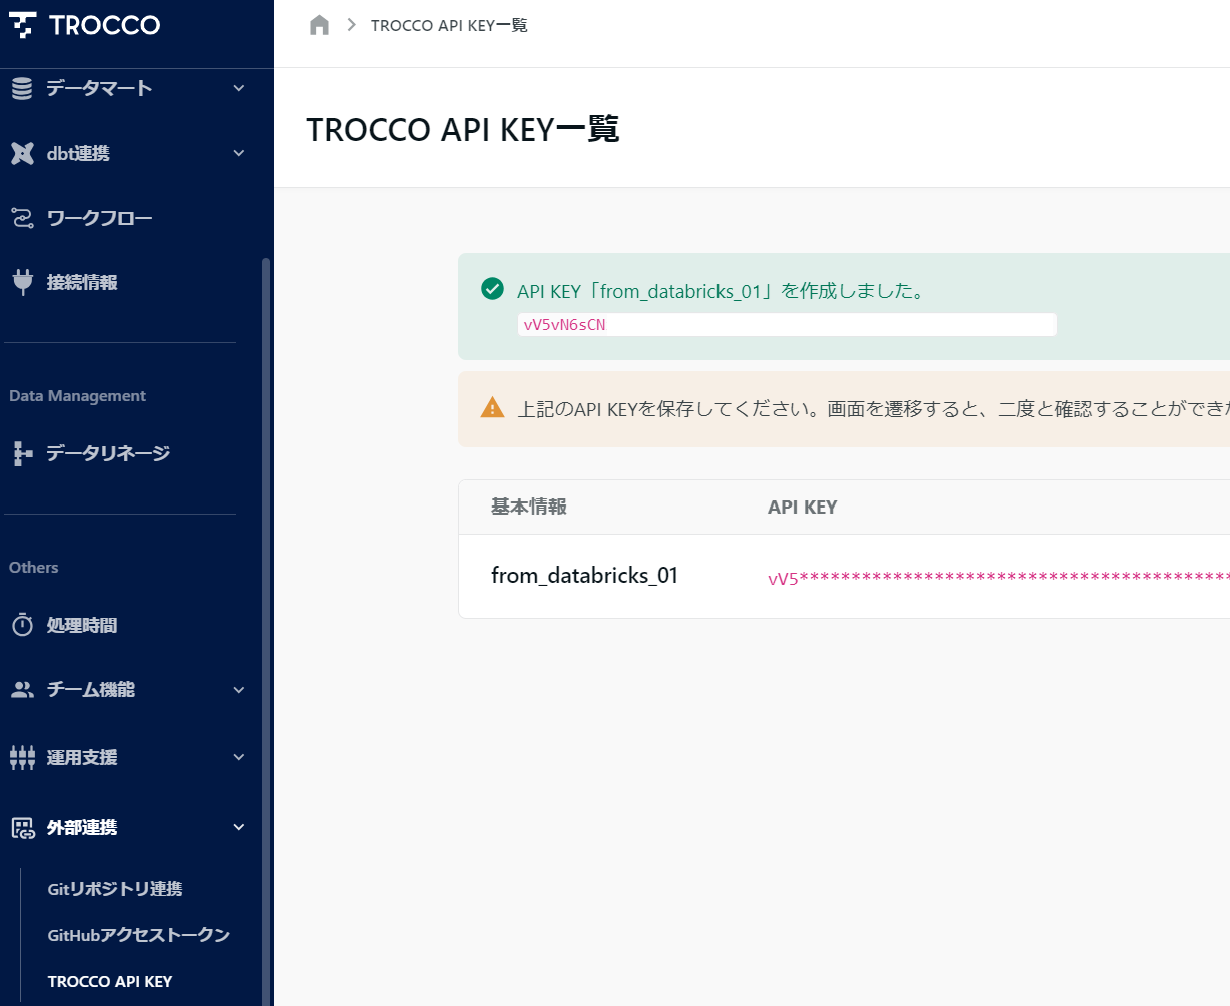Collapse the 外部連携 chevron
Viewport: 1230px width, 1006px height.
click(239, 827)
